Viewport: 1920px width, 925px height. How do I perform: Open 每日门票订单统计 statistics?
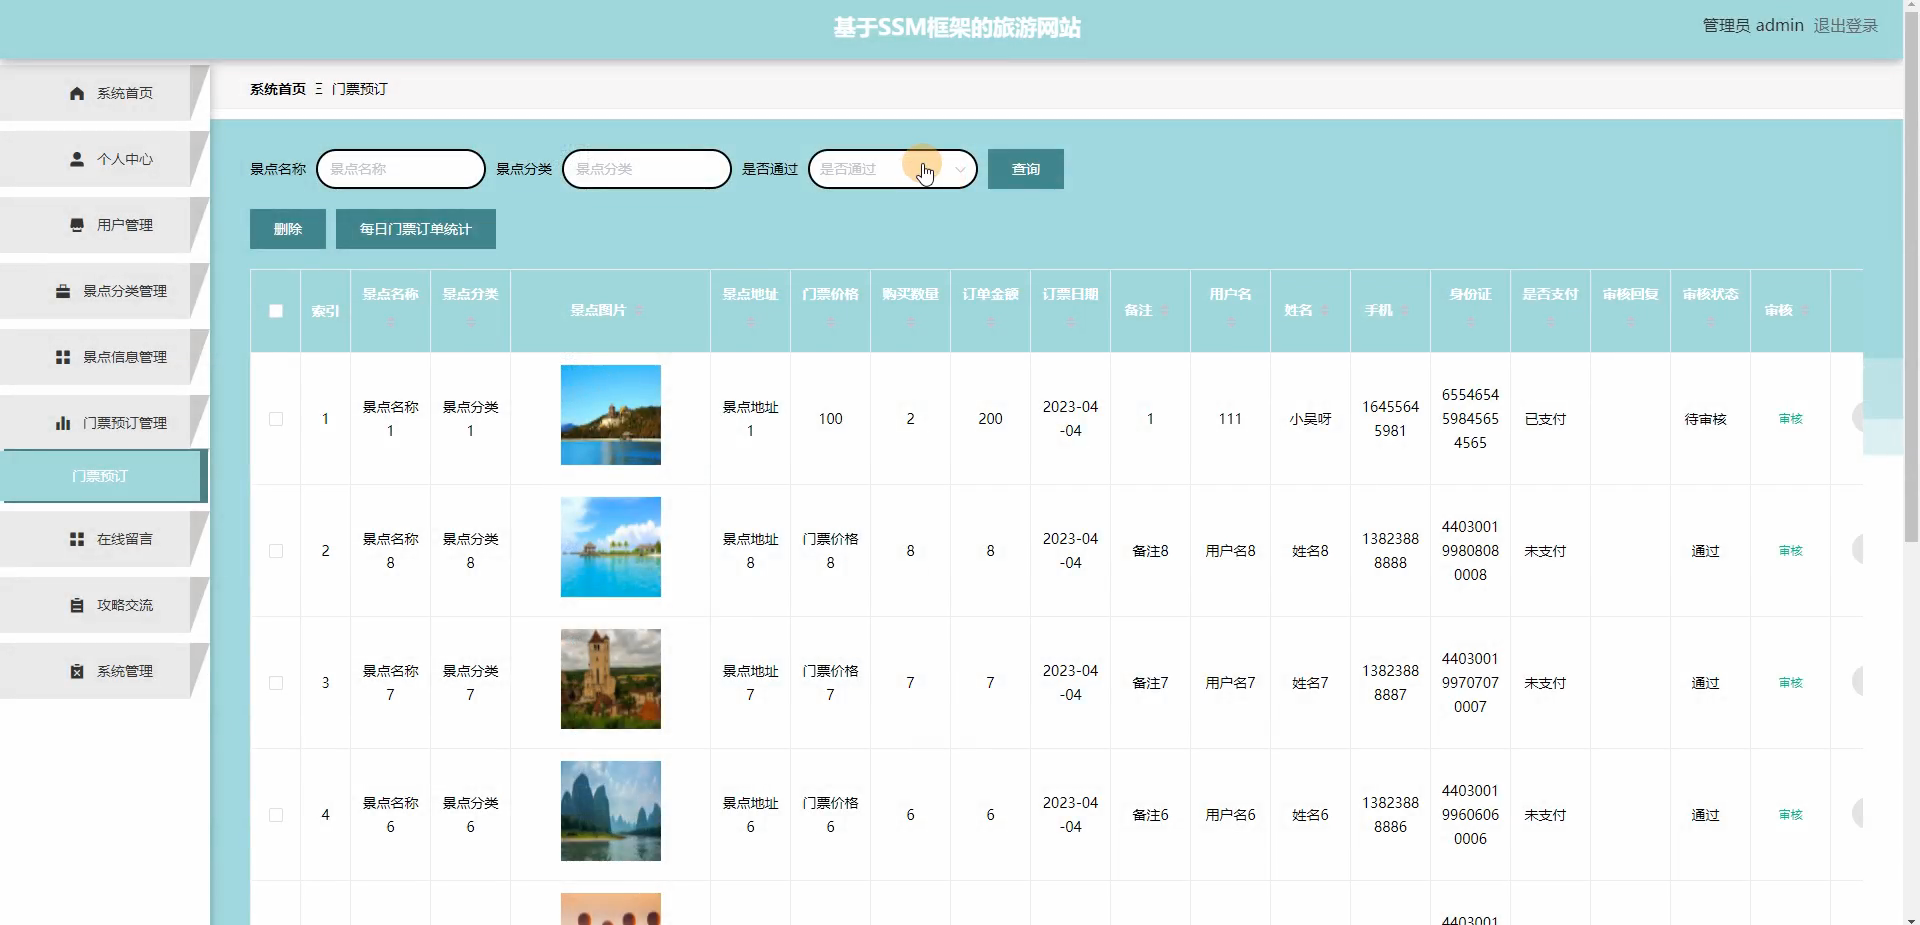(416, 229)
